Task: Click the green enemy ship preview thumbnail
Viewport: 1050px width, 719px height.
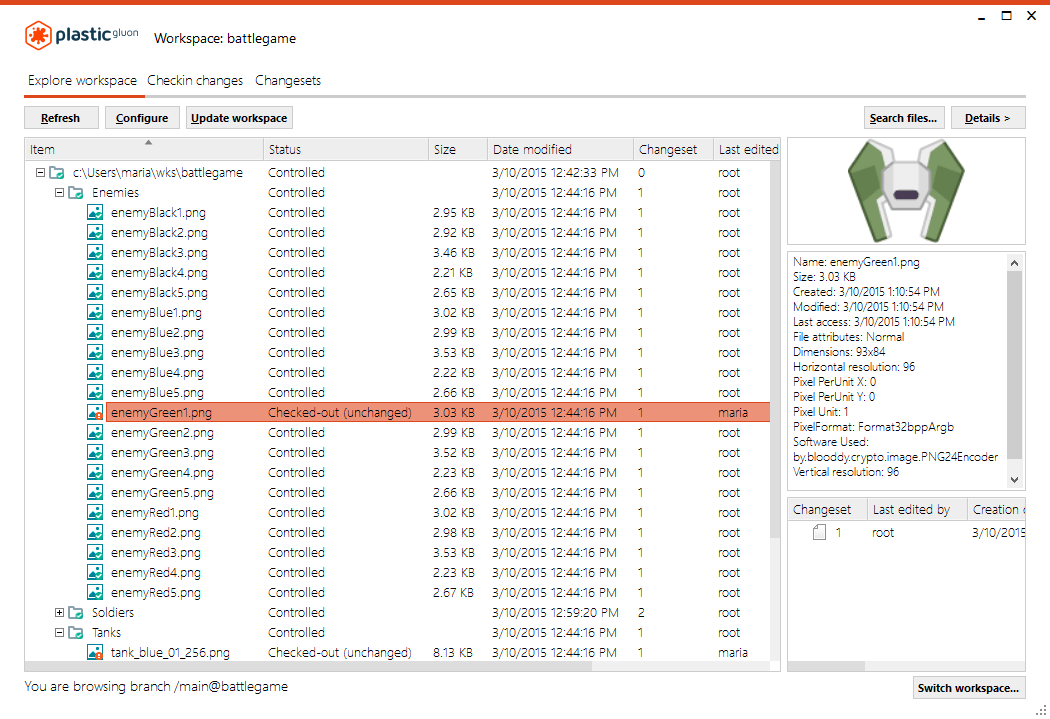Action: click(x=905, y=191)
